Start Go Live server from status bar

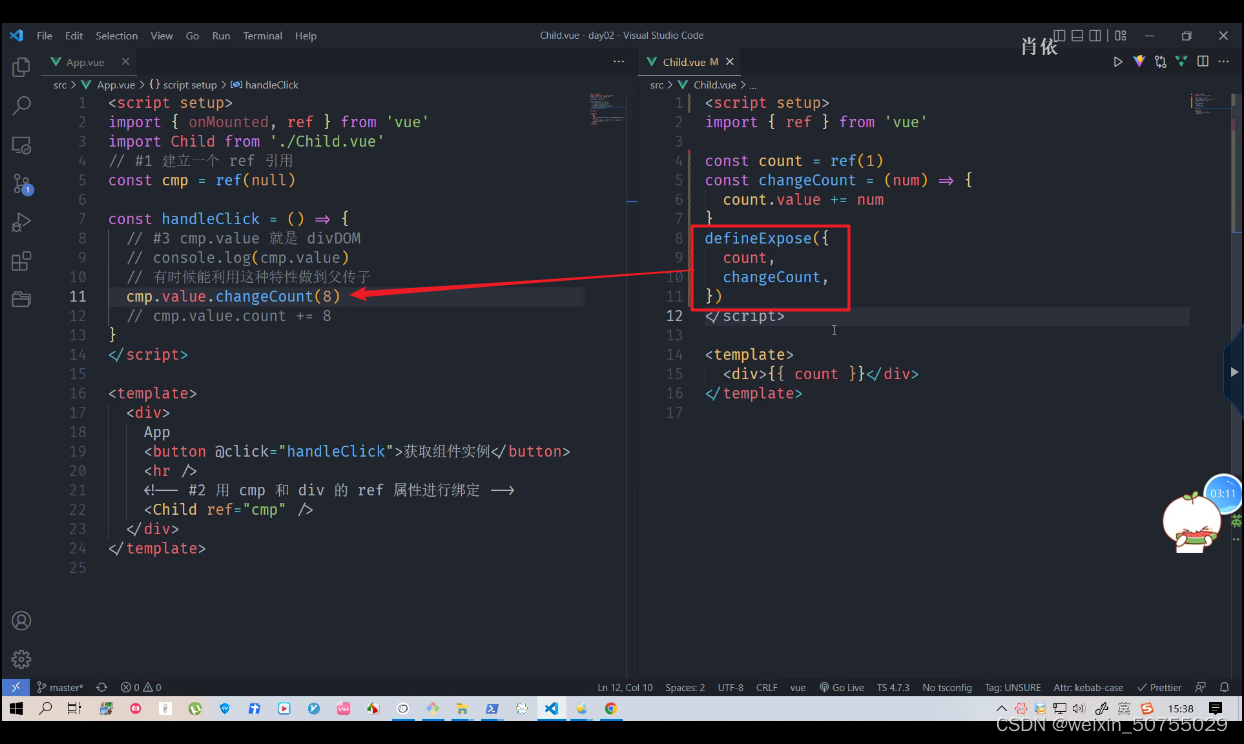coord(841,687)
